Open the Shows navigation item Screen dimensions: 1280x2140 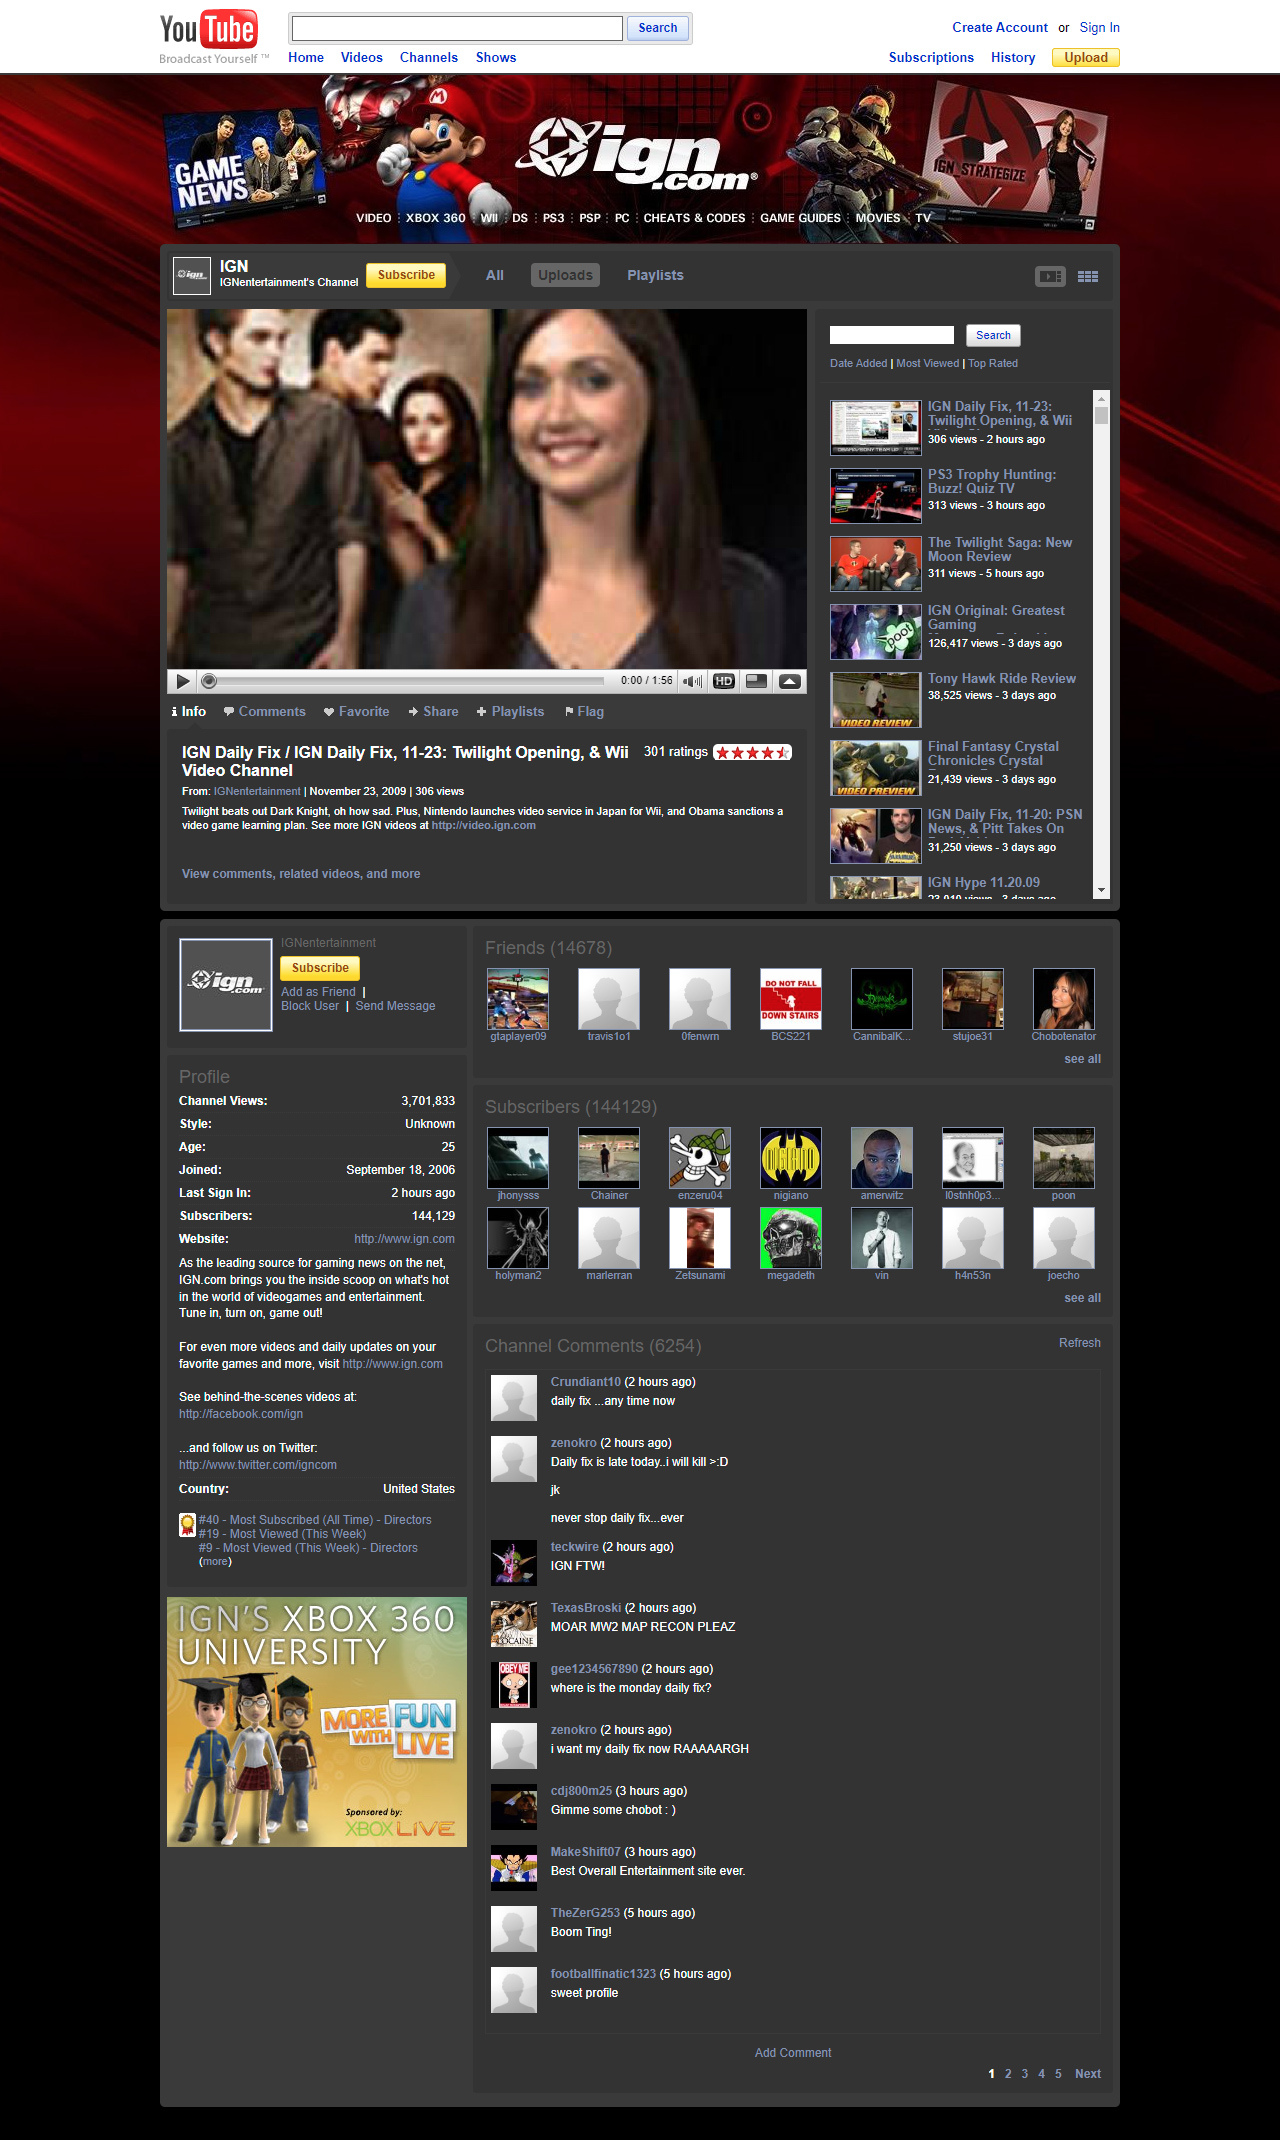point(496,57)
